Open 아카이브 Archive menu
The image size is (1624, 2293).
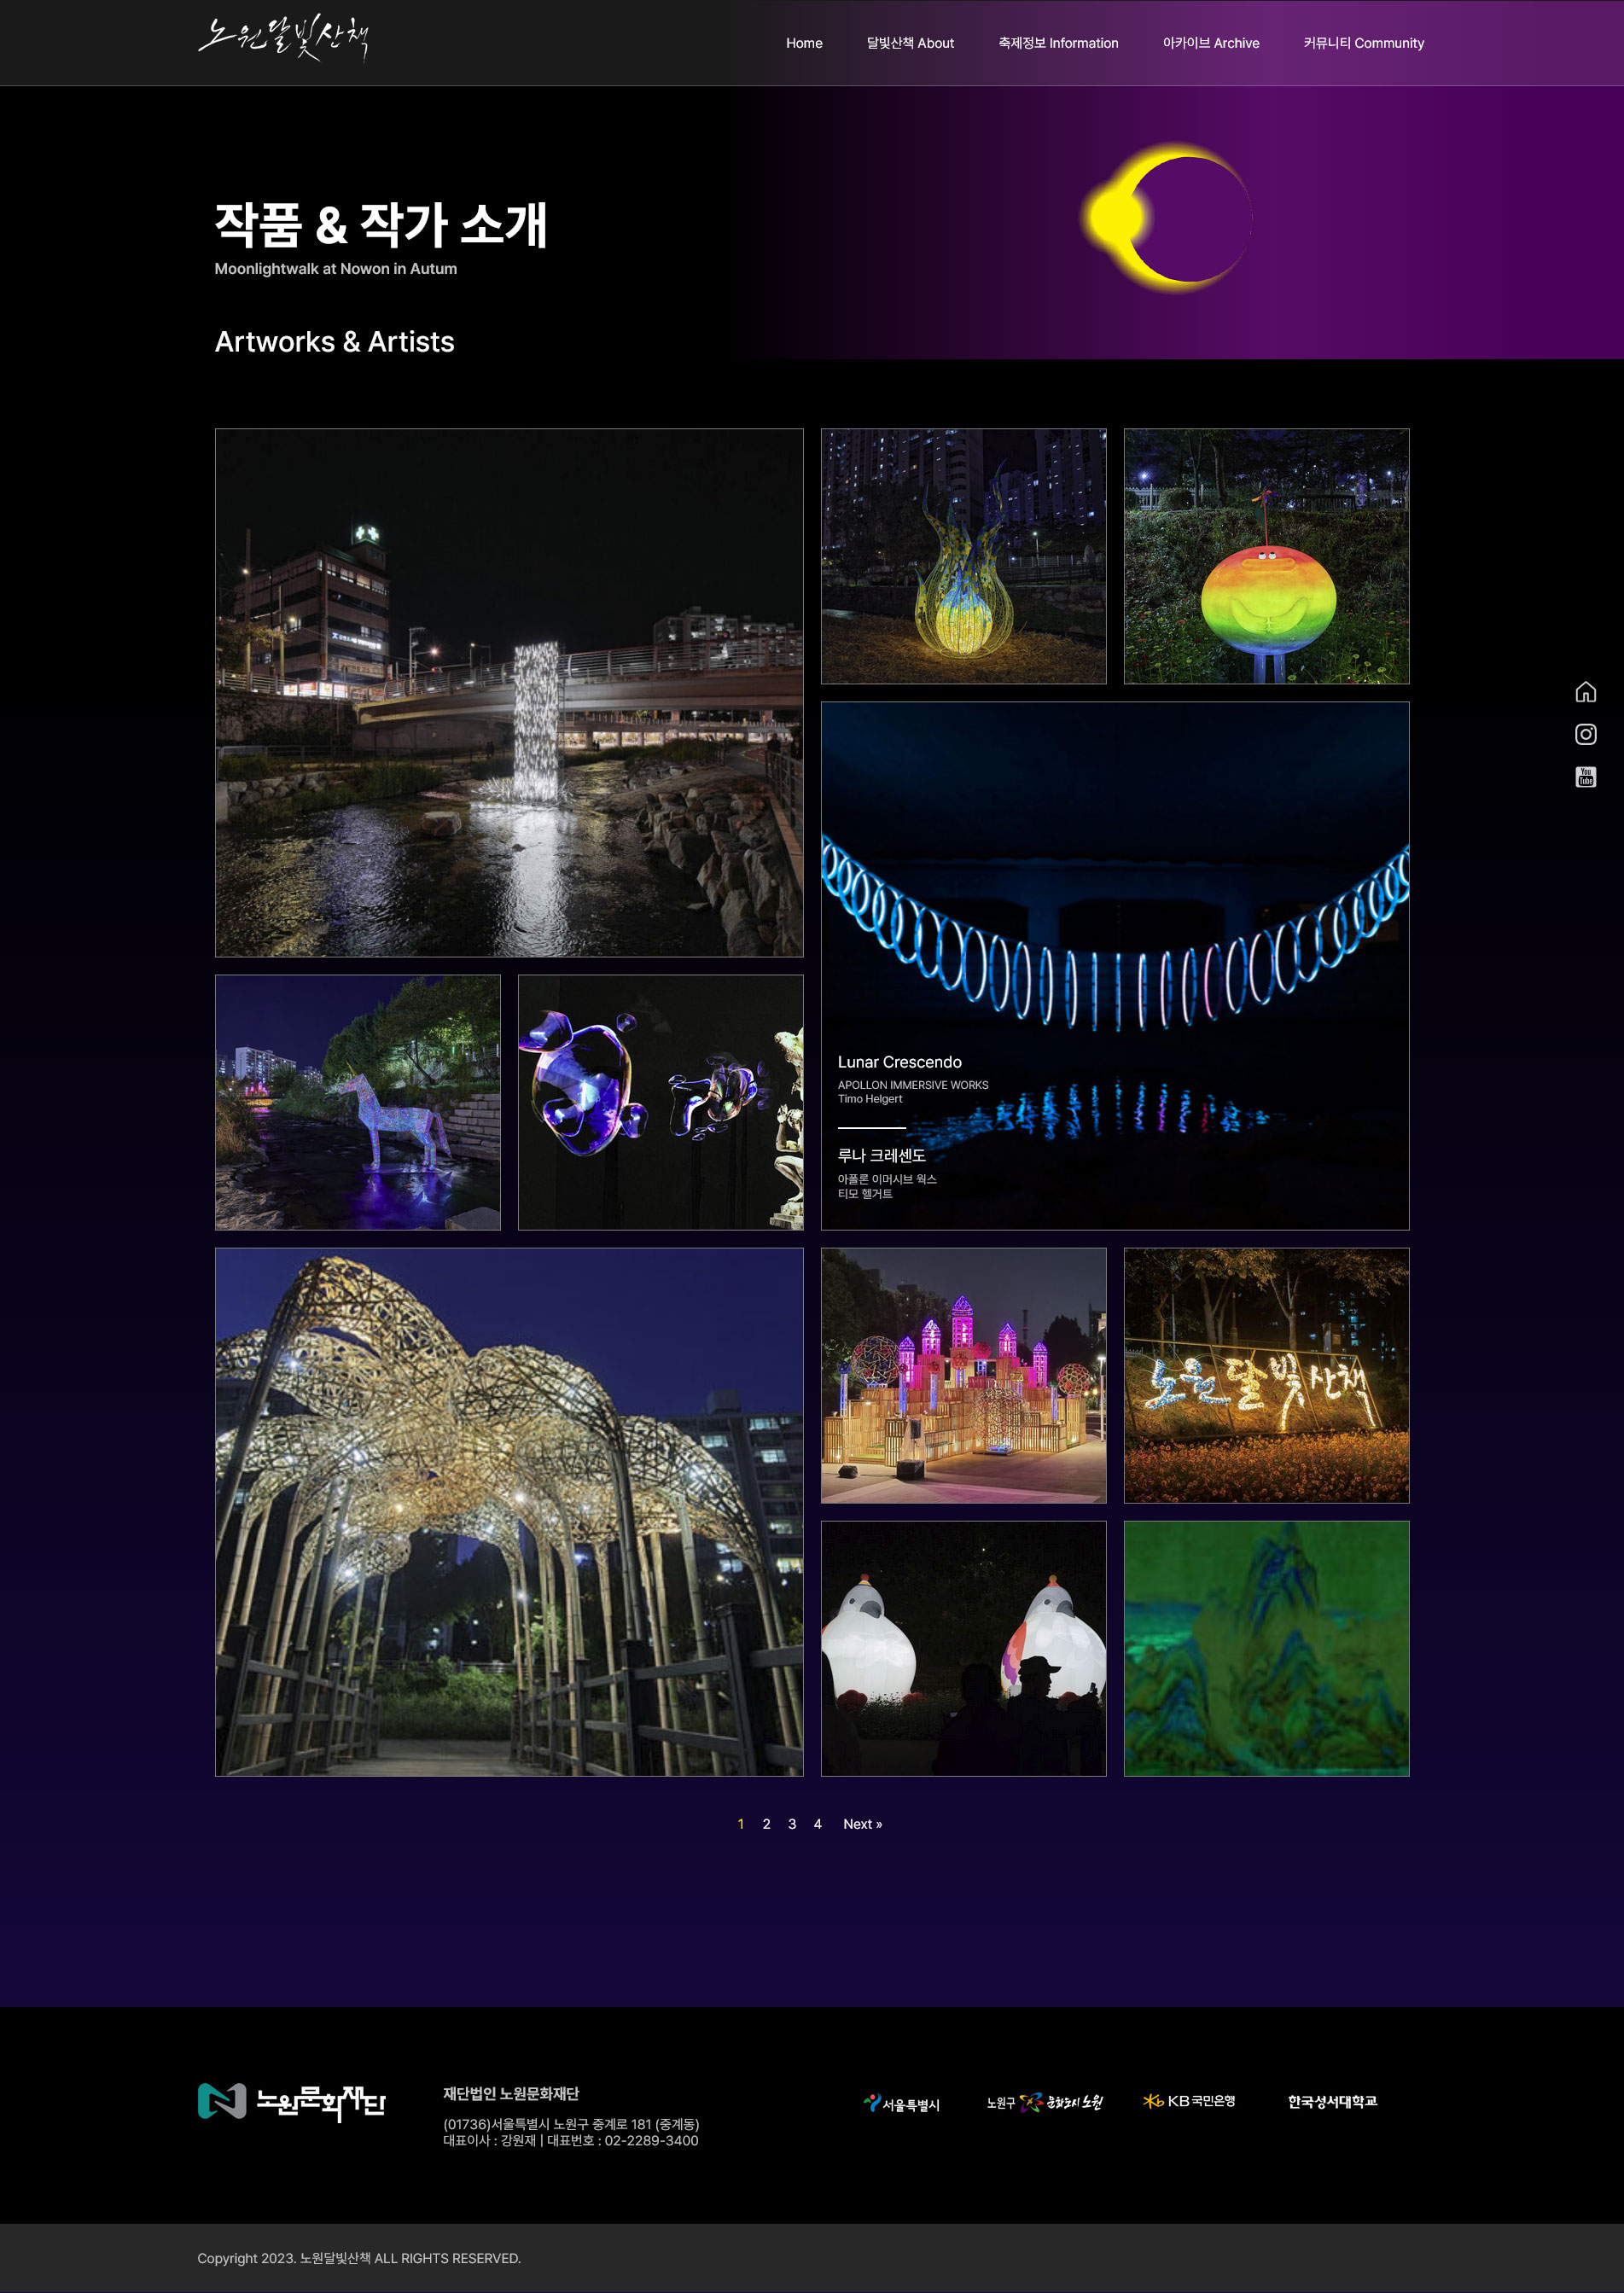[1211, 43]
